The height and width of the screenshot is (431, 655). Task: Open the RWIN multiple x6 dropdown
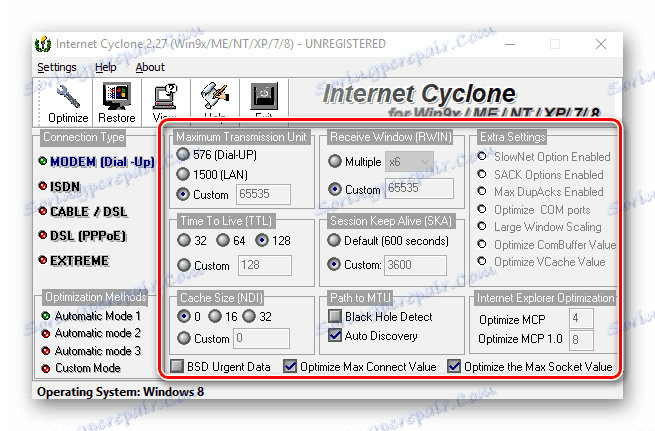[409, 162]
